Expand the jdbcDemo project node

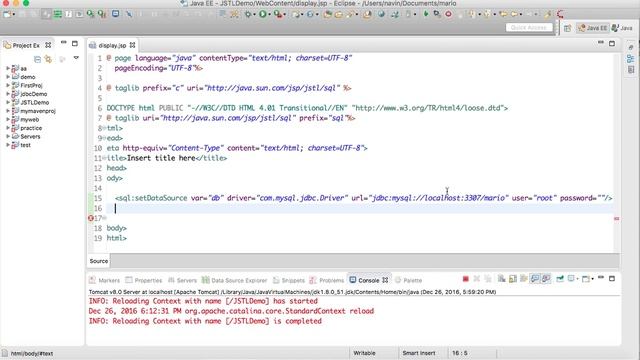(8, 94)
